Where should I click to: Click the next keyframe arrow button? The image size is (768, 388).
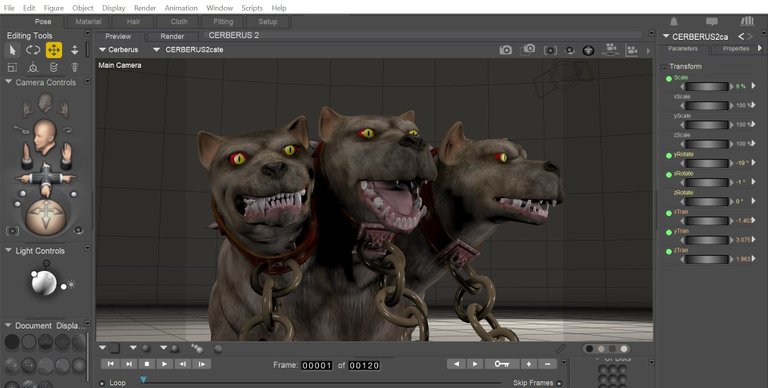coord(475,364)
